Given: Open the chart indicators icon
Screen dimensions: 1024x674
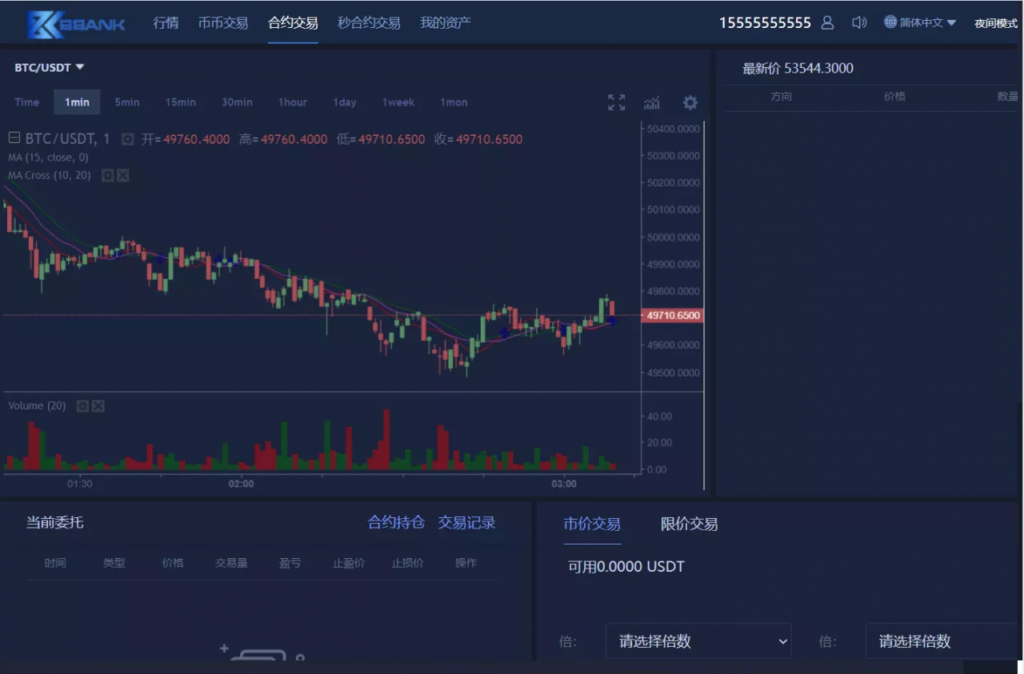Looking at the screenshot, I should coord(652,102).
